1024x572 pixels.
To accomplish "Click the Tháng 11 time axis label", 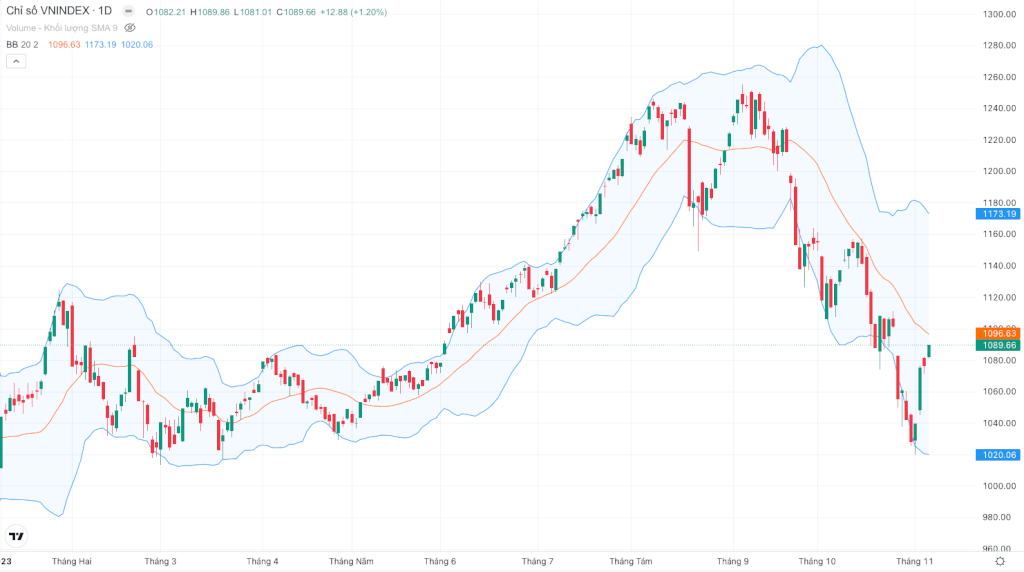I will tap(915, 562).
